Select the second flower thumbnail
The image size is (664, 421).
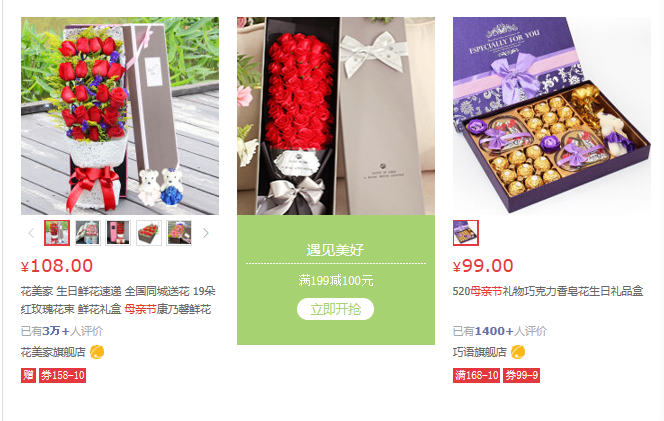coord(88,233)
